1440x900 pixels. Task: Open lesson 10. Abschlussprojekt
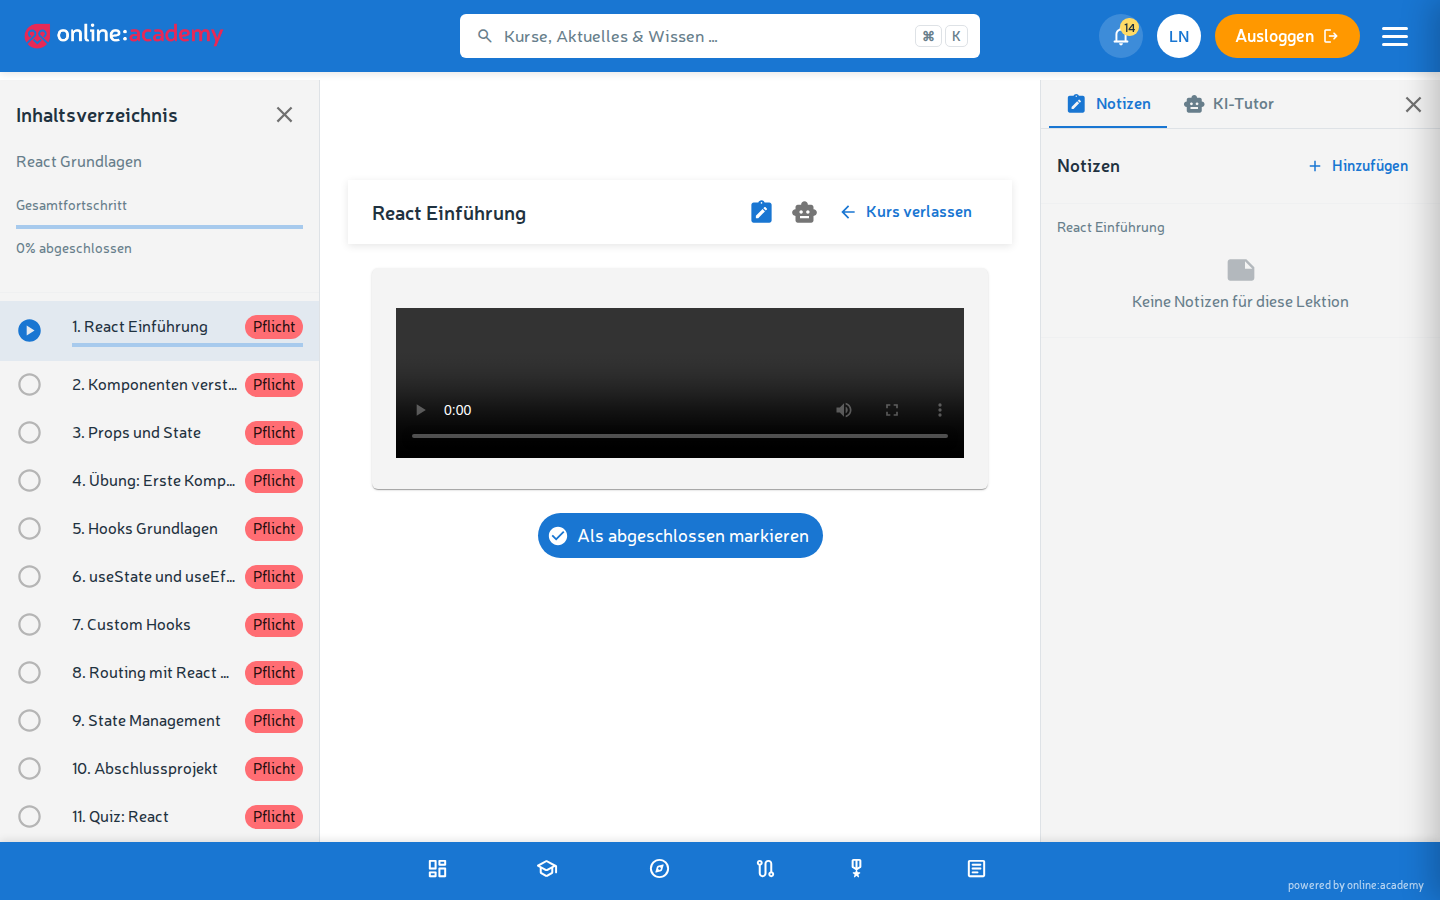160,769
